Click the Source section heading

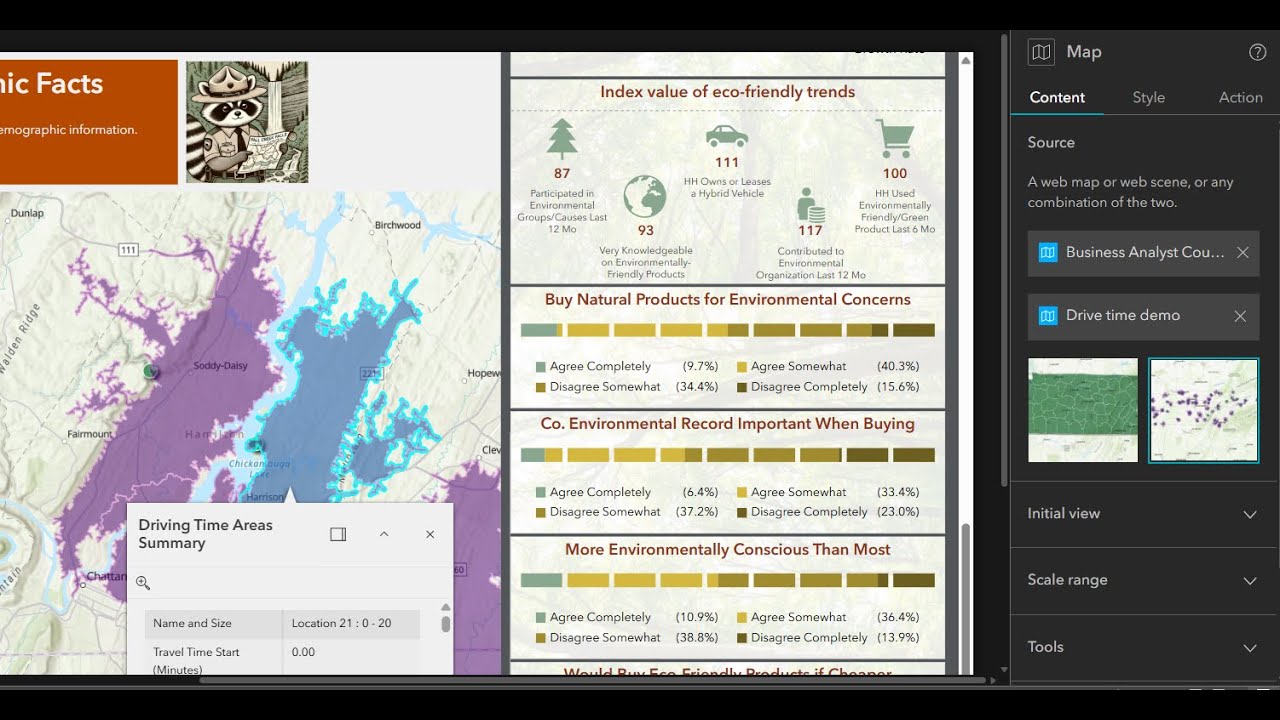point(1051,143)
